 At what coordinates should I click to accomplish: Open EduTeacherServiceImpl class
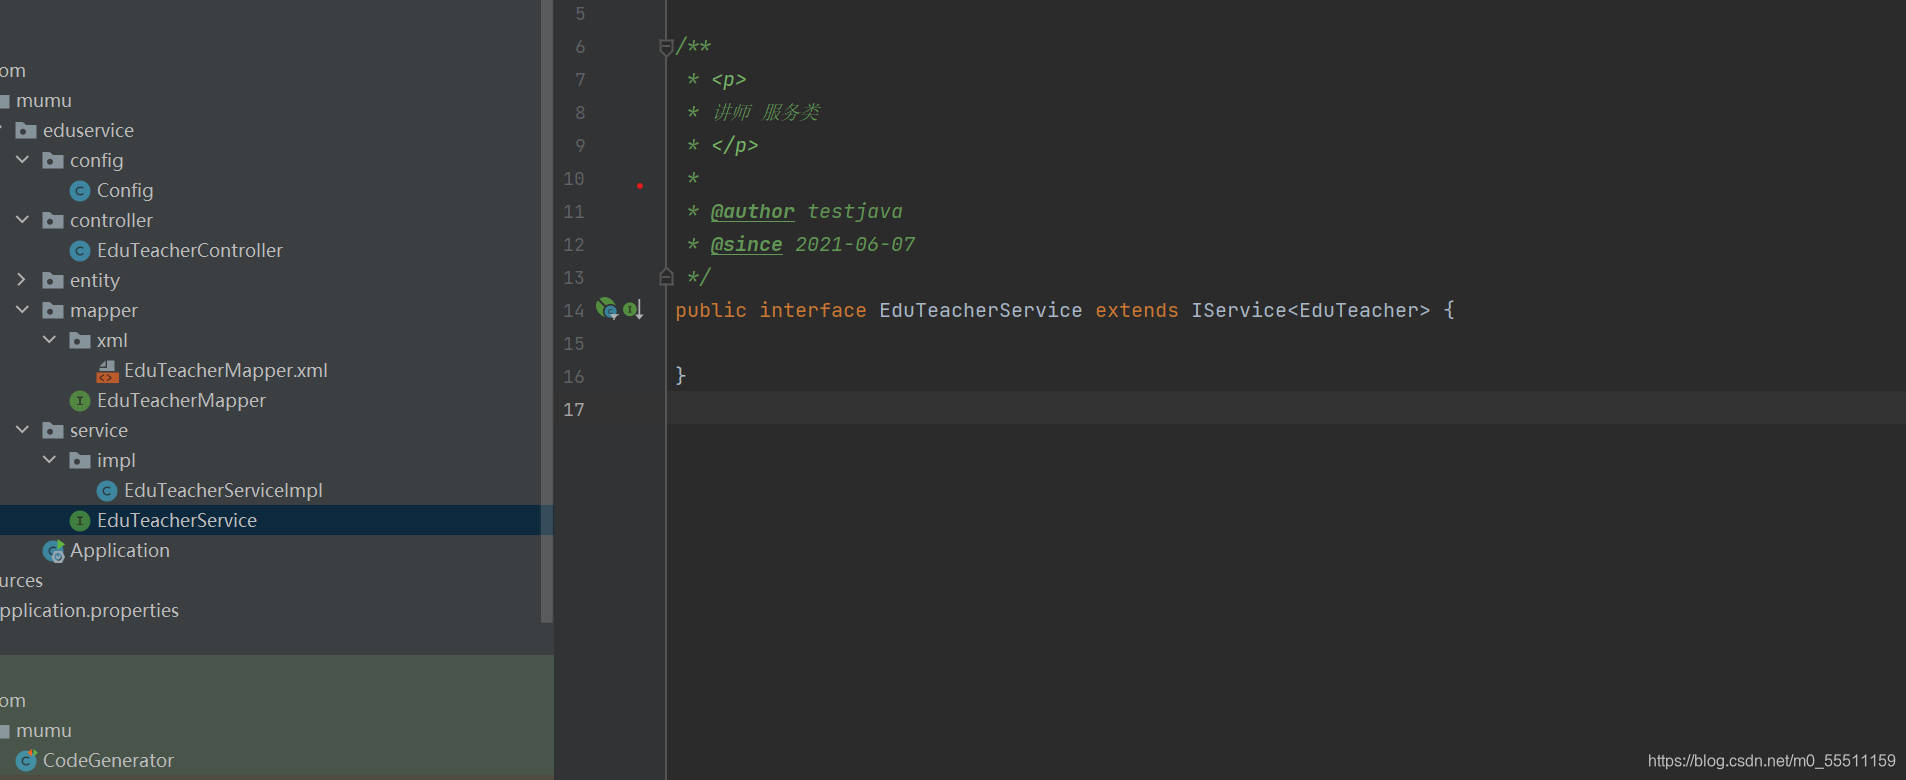tap(223, 490)
